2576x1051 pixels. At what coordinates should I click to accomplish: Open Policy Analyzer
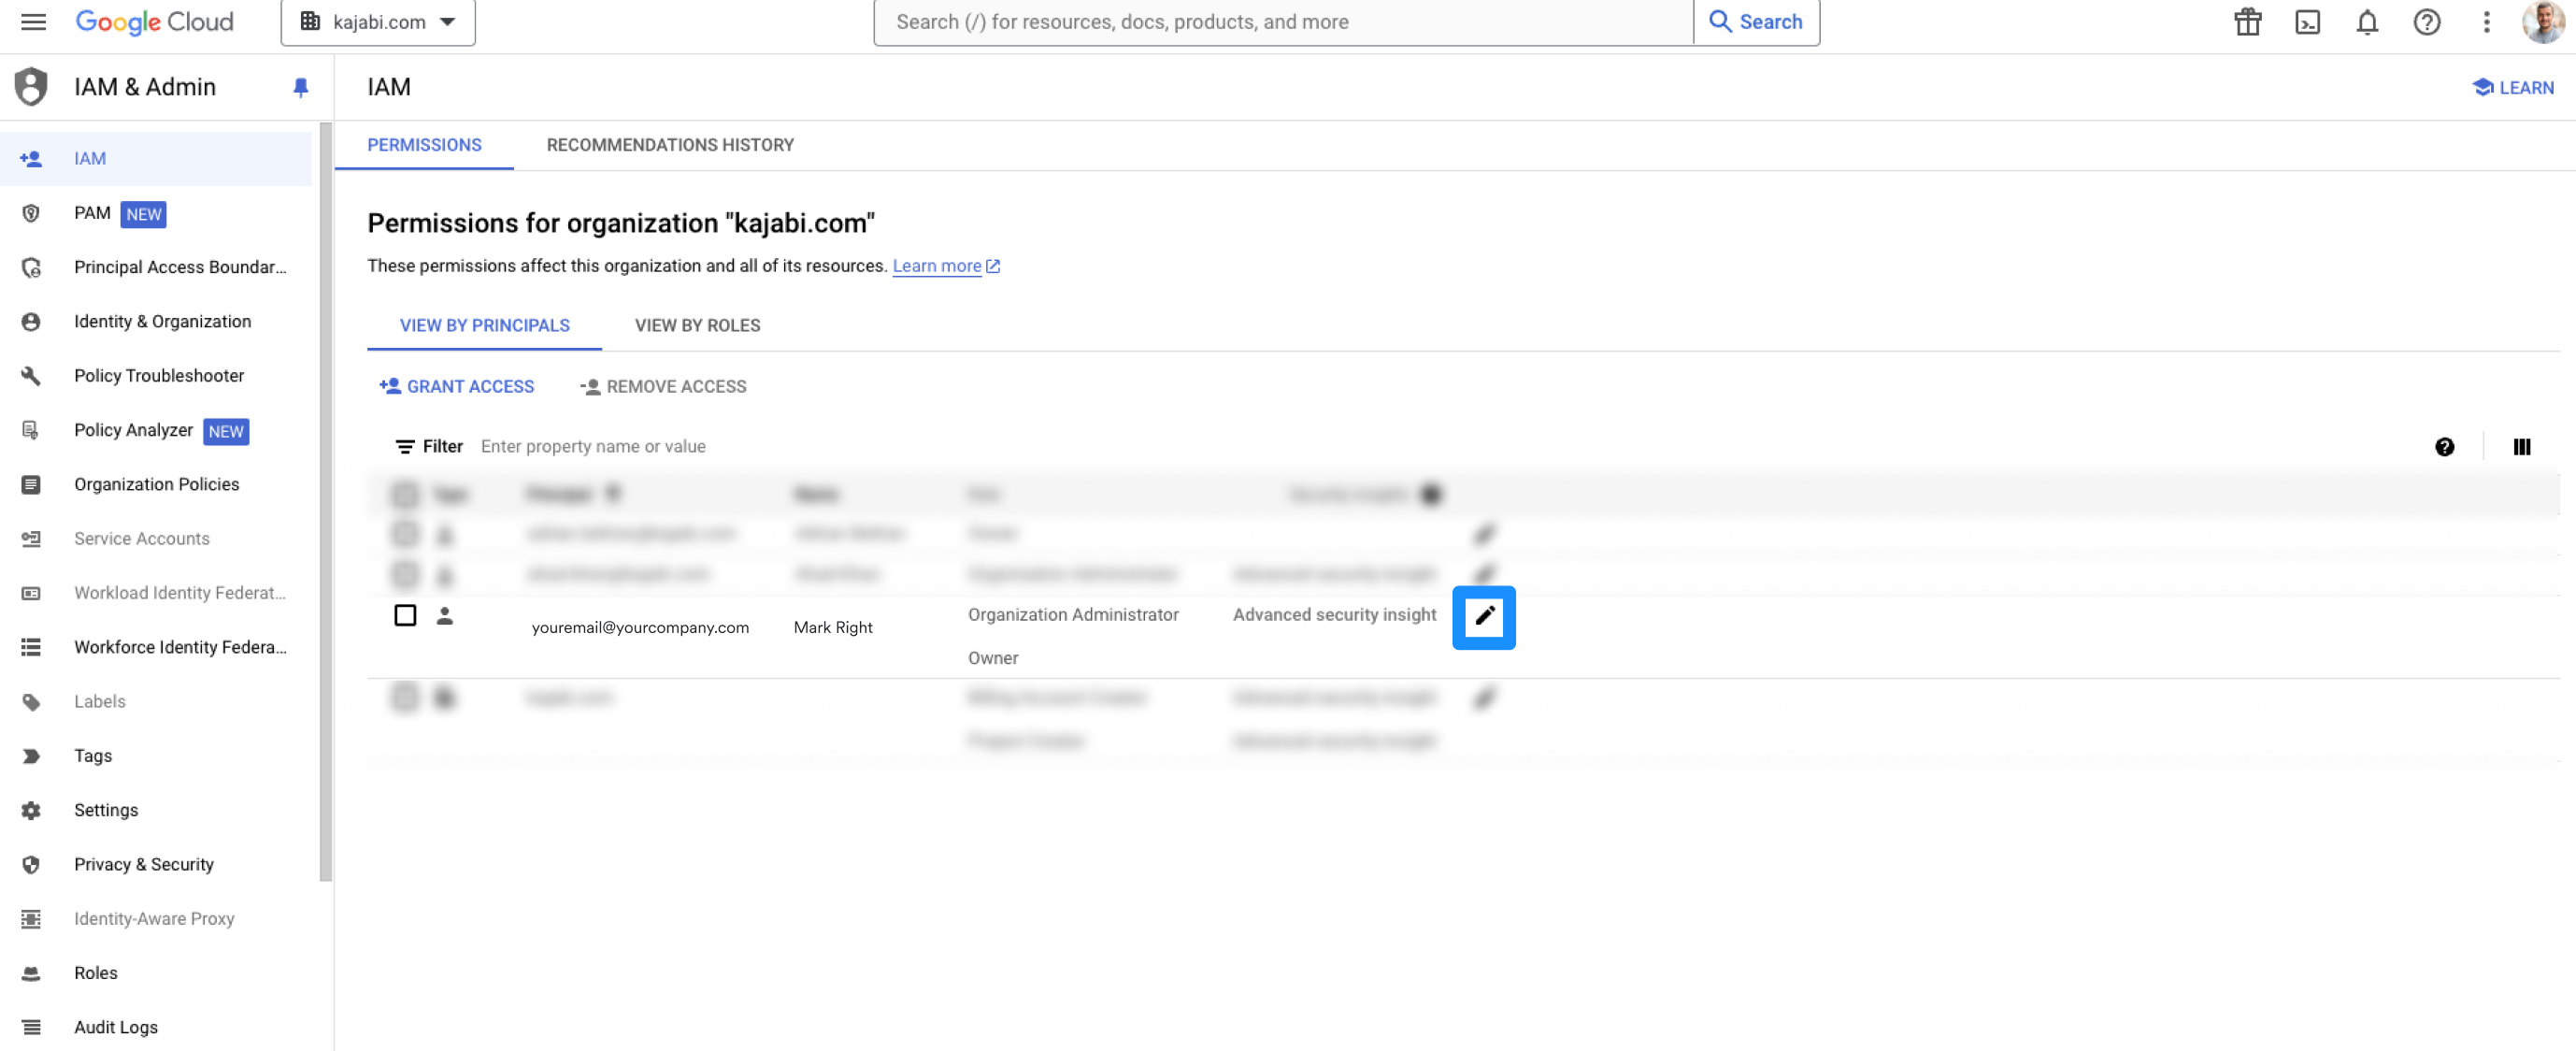[x=156, y=430]
